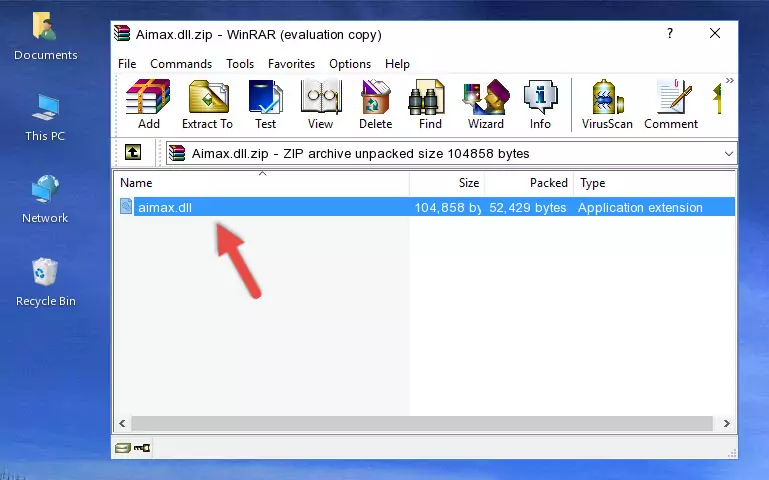This screenshot has height=480, width=769.
Task: Open the Favorites menu
Action: click(291, 64)
